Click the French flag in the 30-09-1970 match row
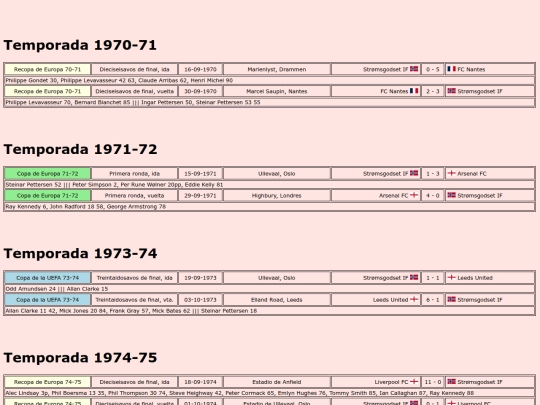This screenshot has width=540, height=405. pos(414,91)
